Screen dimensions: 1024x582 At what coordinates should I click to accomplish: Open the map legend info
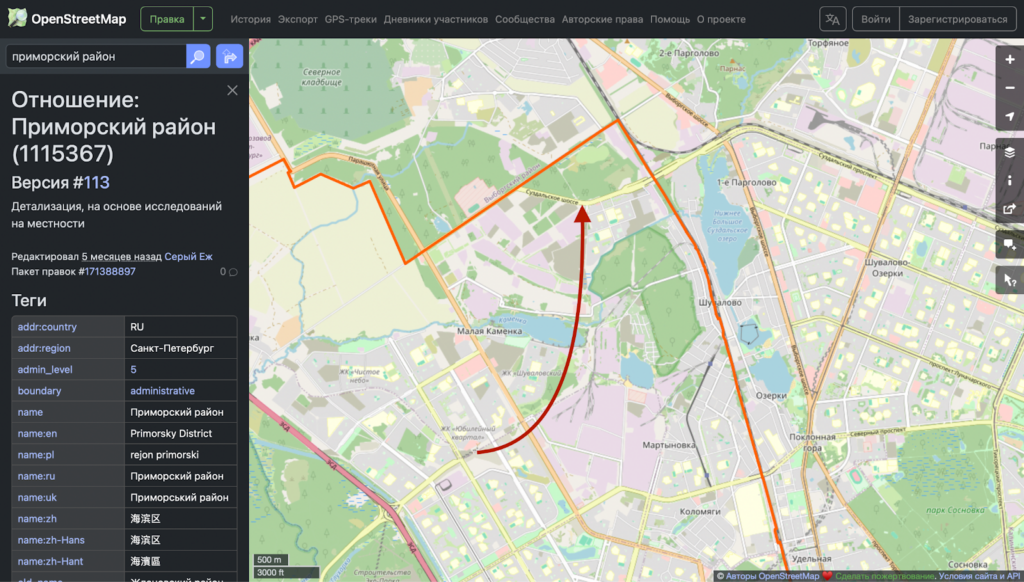(x=1009, y=181)
